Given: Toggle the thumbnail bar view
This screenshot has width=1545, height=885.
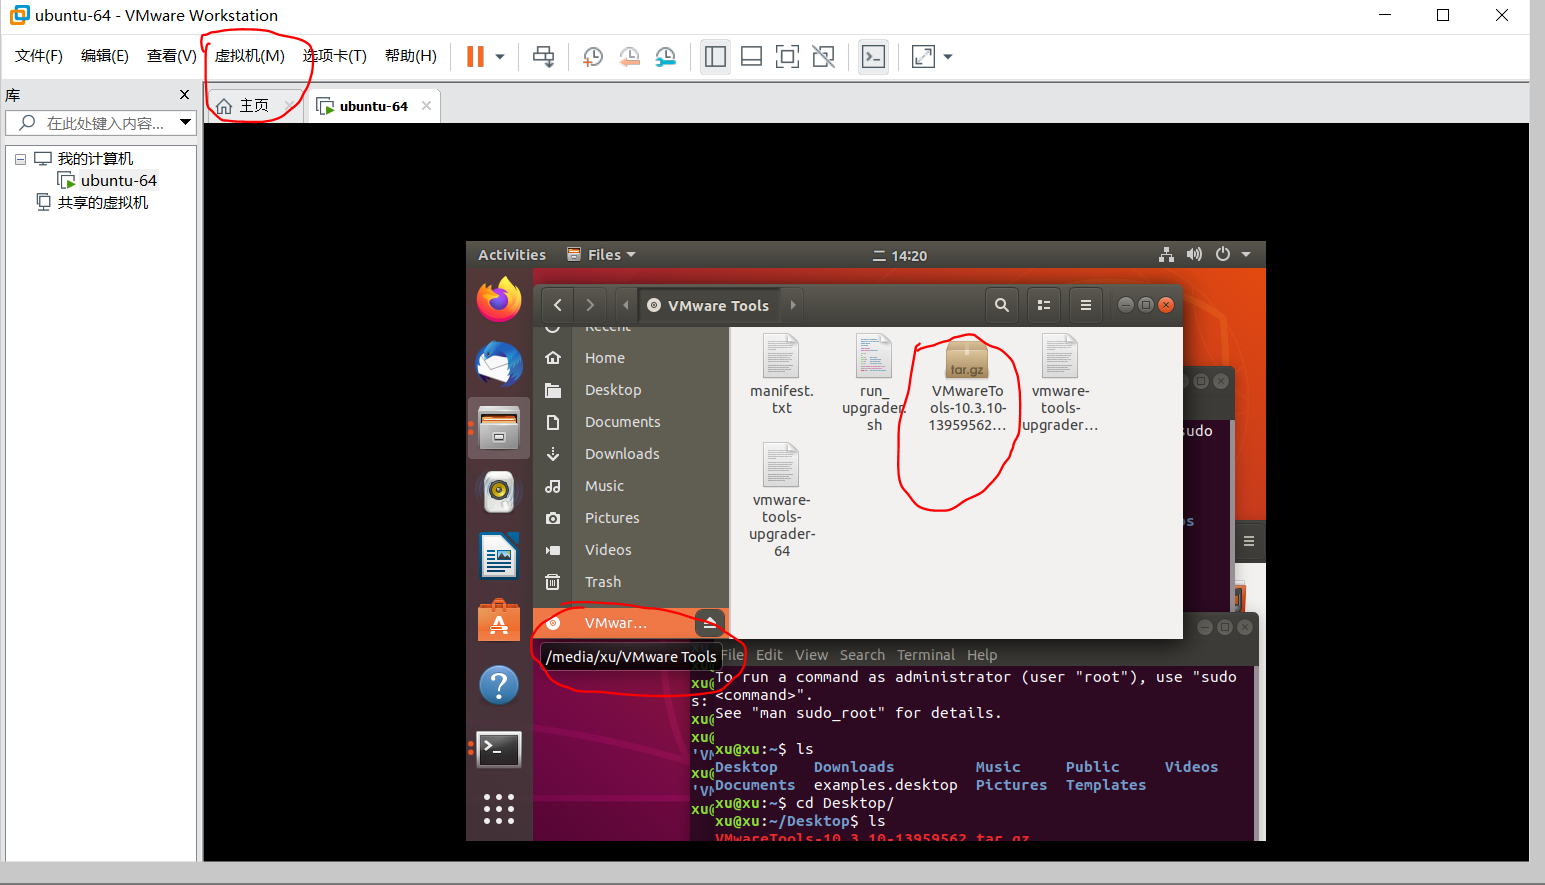Looking at the screenshot, I should tap(751, 57).
